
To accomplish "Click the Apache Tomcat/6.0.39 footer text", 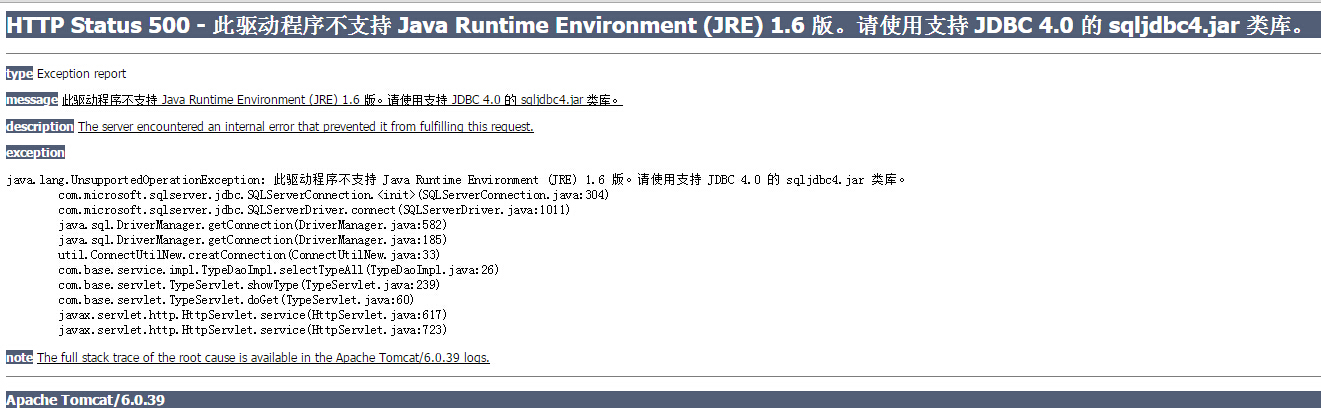I will click(x=85, y=400).
